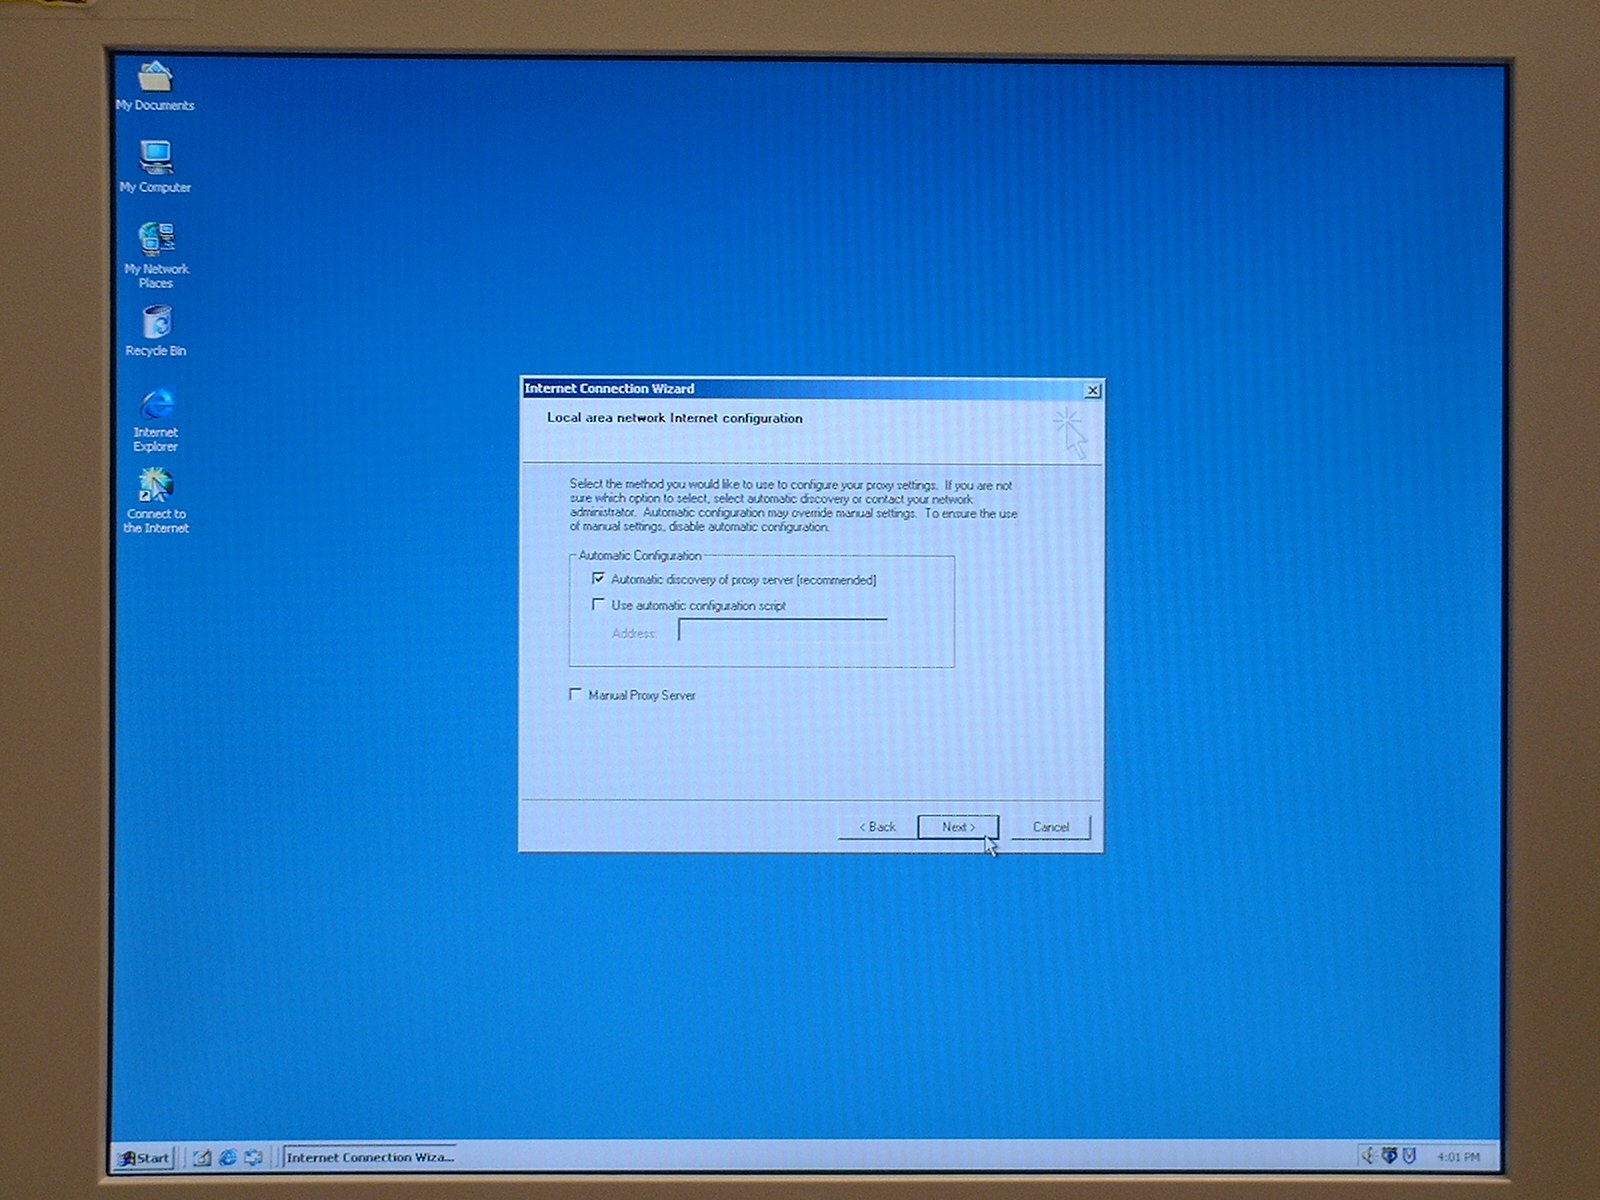Image resolution: width=1600 pixels, height=1200 pixels.
Task: Select the My Computer desktop icon
Action: point(155,159)
